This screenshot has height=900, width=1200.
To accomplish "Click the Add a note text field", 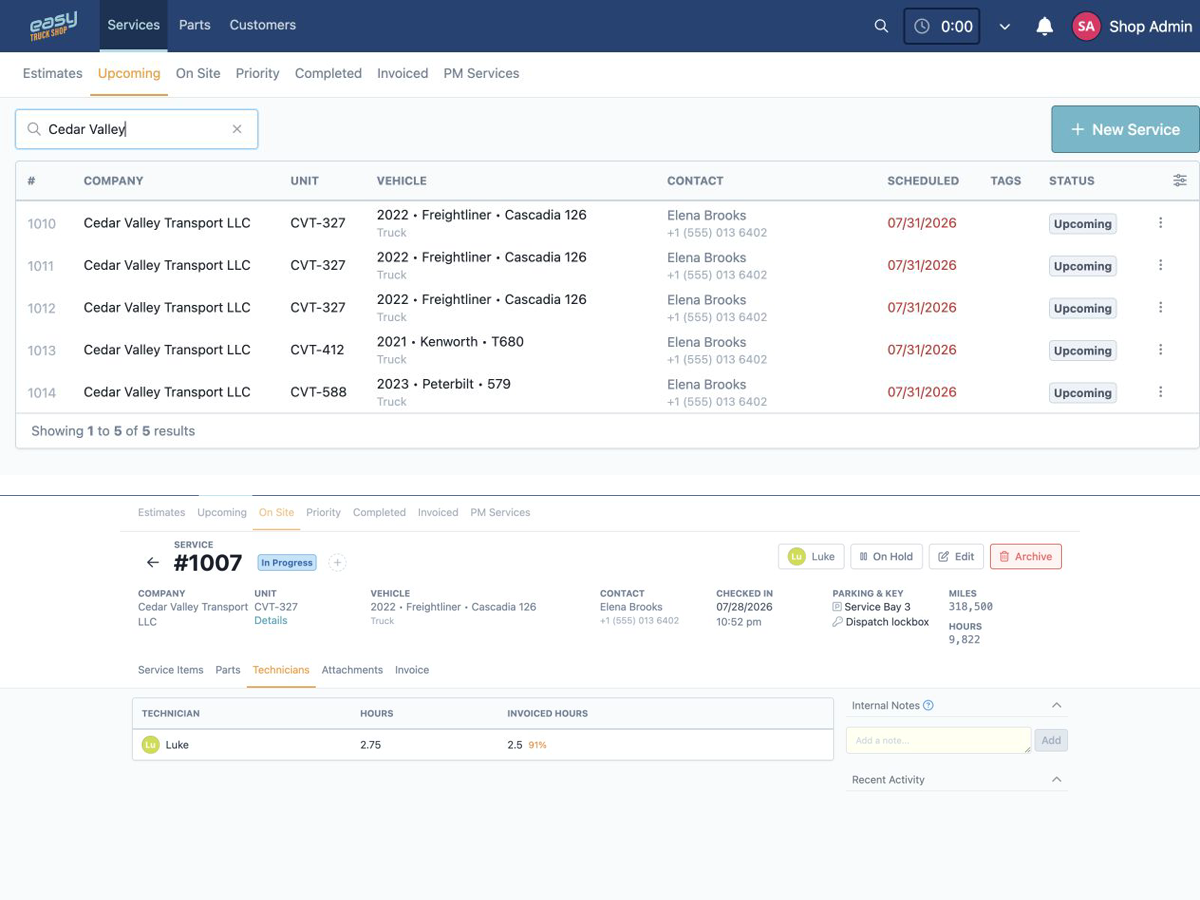I will (938, 740).
